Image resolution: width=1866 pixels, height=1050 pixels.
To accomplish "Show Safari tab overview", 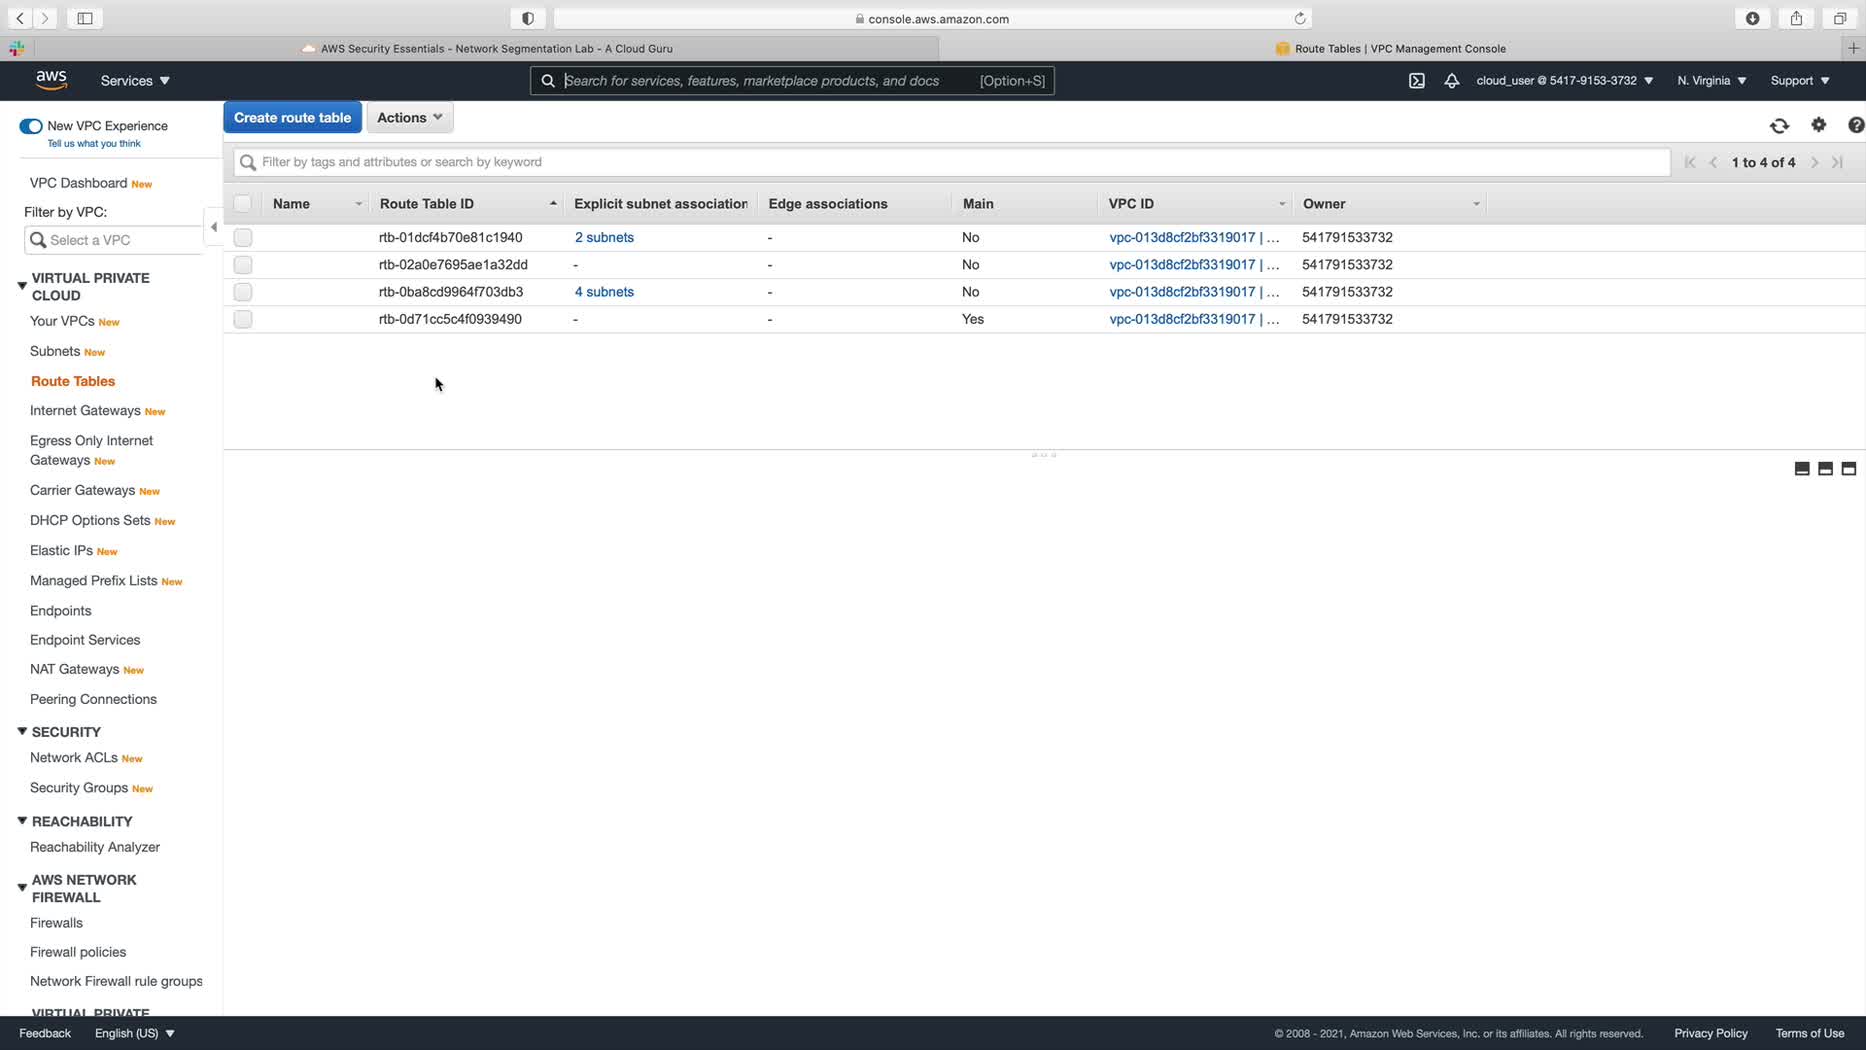I will click(1840, 18).
